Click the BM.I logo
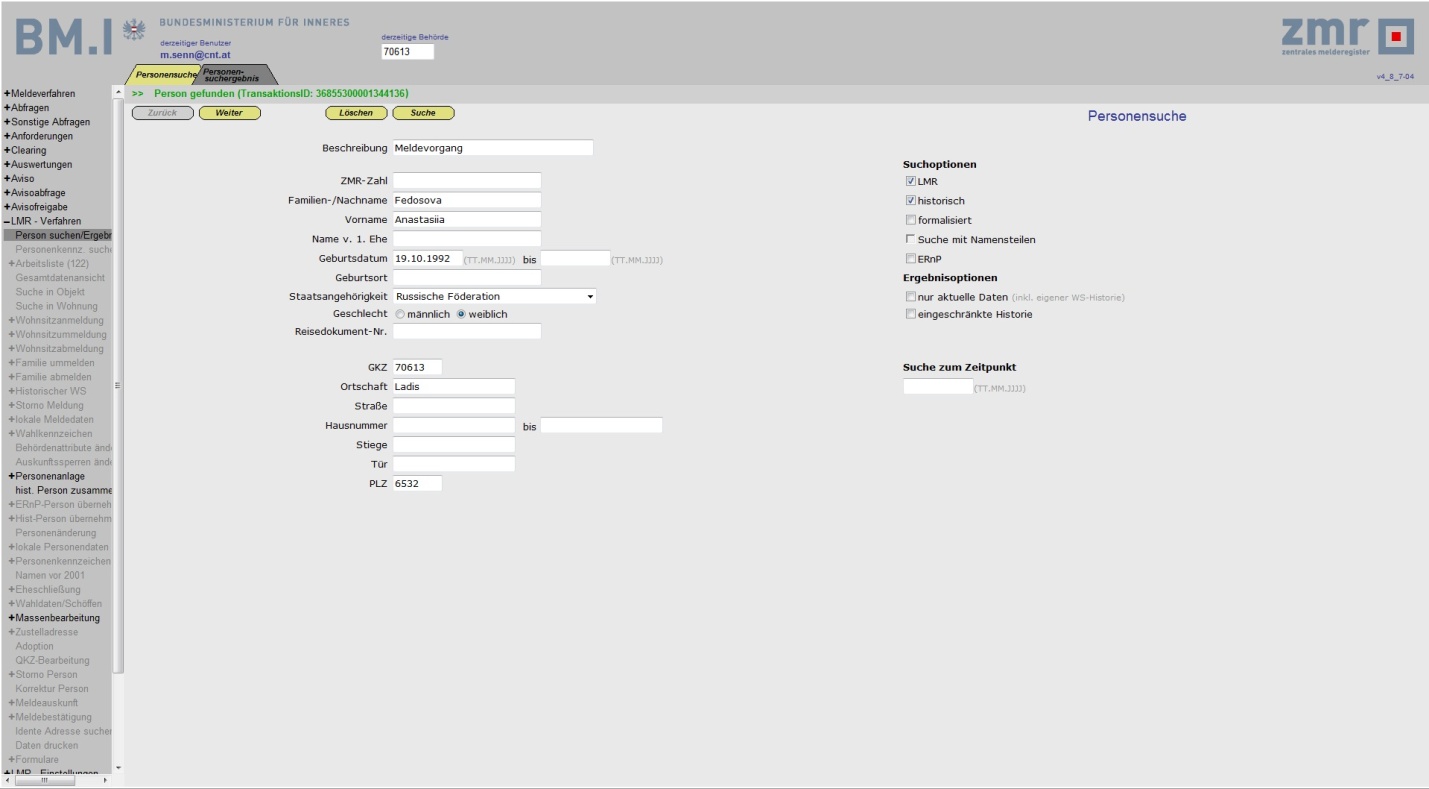The image size is (1429, 789). click(x=64, y=39)
